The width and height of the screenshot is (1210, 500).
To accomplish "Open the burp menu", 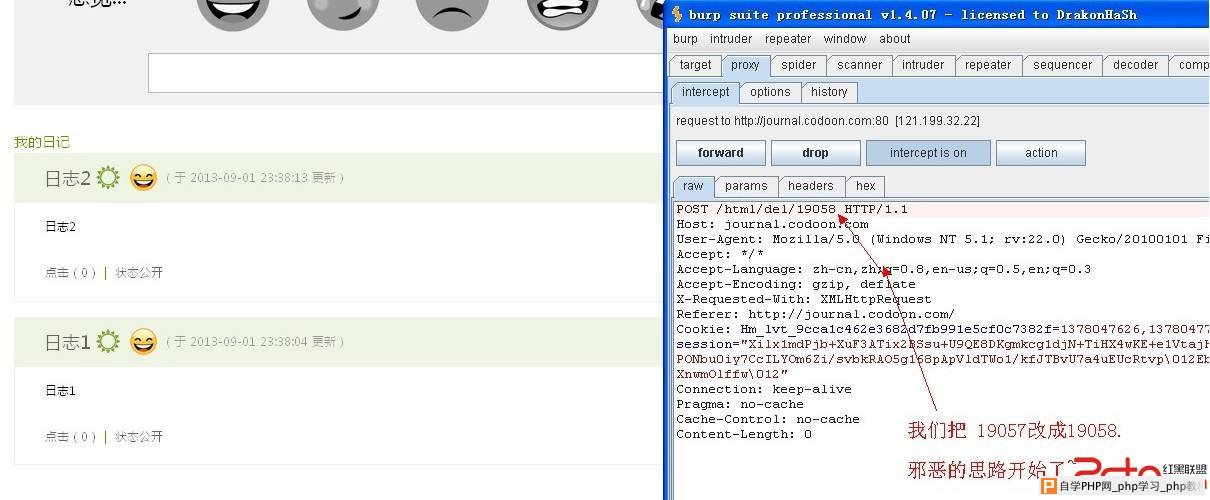I will tap(686, 39).
